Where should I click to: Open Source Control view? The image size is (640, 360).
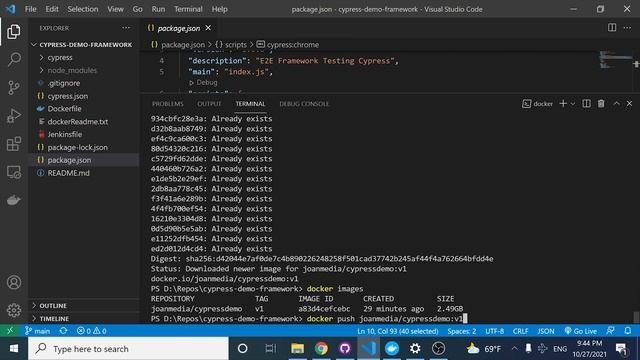(13, 87)
